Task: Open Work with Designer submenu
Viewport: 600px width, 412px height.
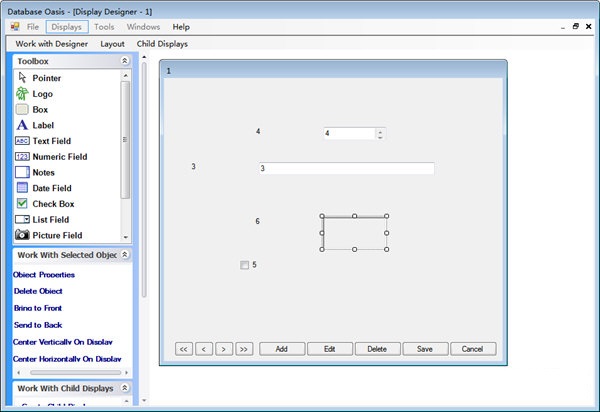Action: coord(52,44)
